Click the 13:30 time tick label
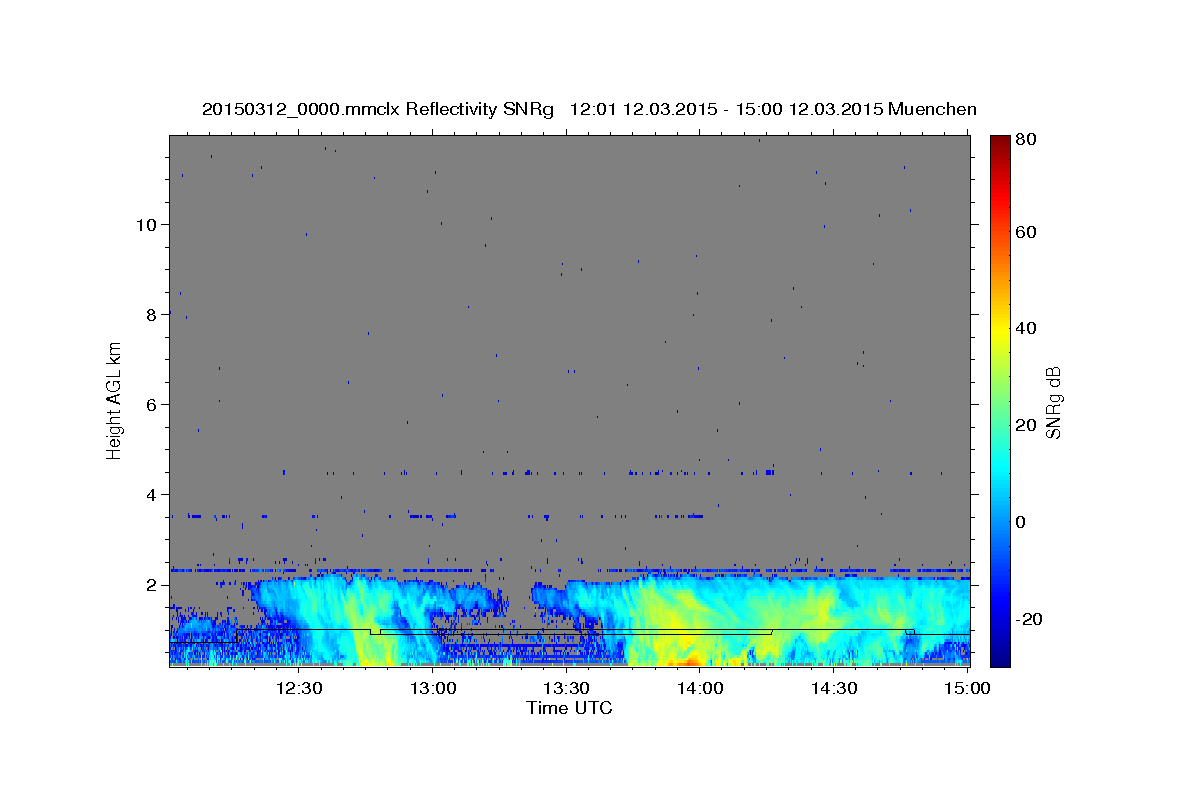Screen dimensions: 1200x800 [567, 688]
